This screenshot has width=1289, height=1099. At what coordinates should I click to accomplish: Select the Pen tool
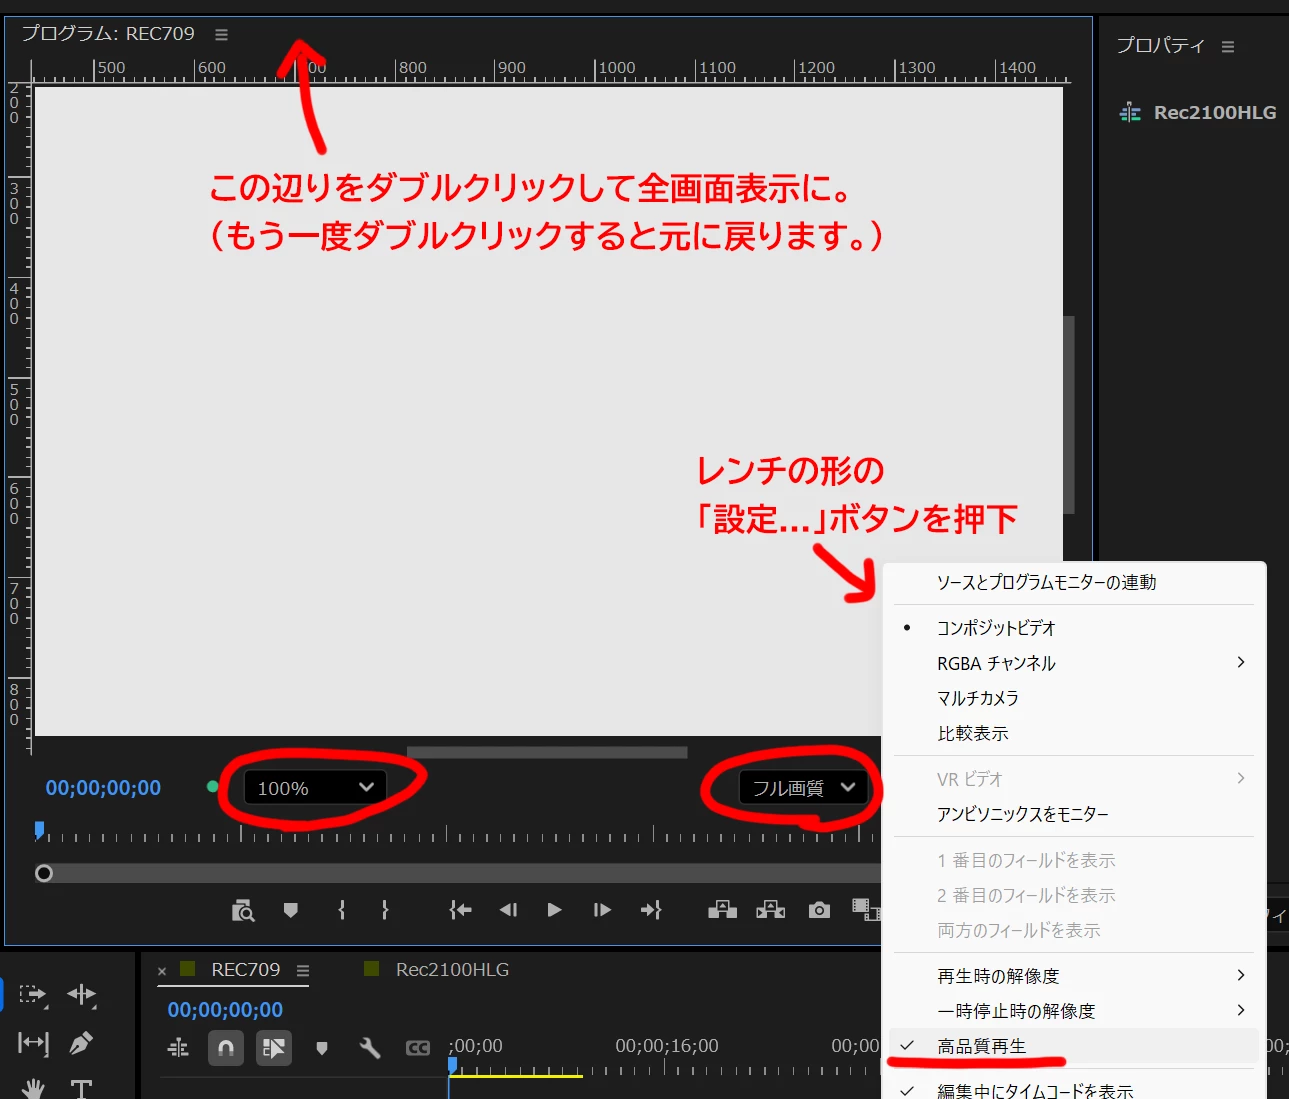coord(81,1043)
